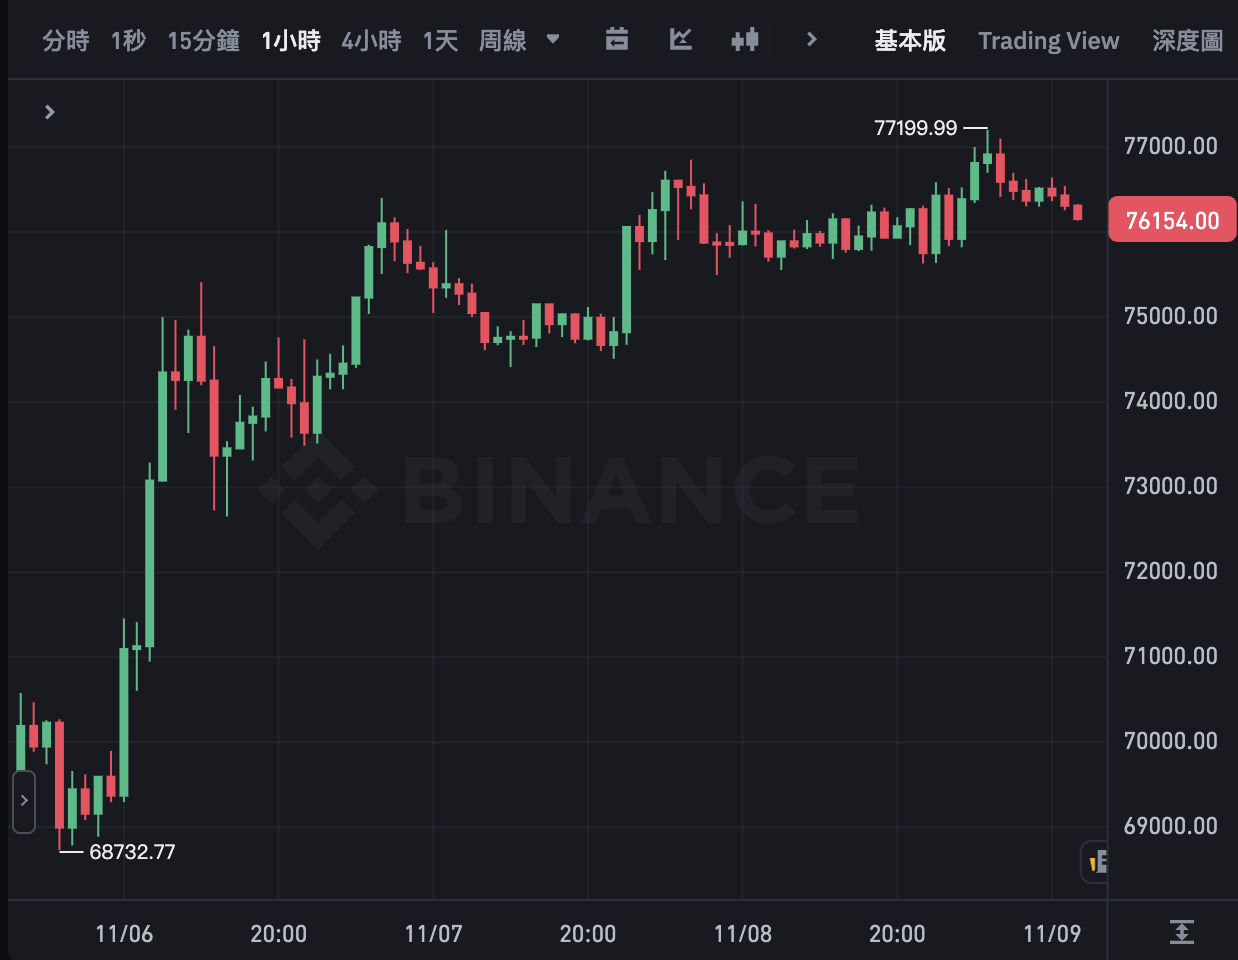Choose the 周線 weekly interval
The height and width of the screenshot is (960, 1238).
(502, 41)
